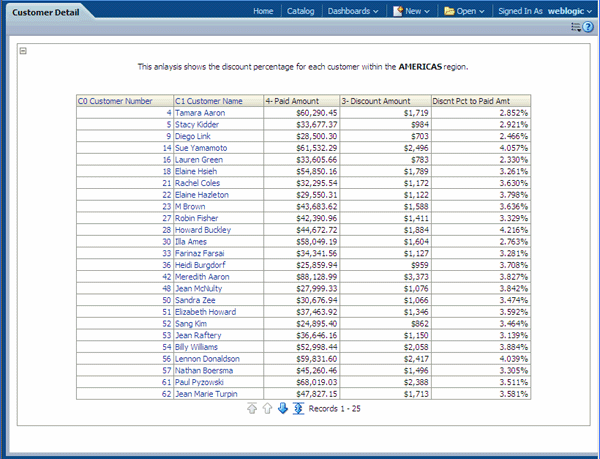Select the Lennon Donaldson customer name

click(x=207, y=359)
